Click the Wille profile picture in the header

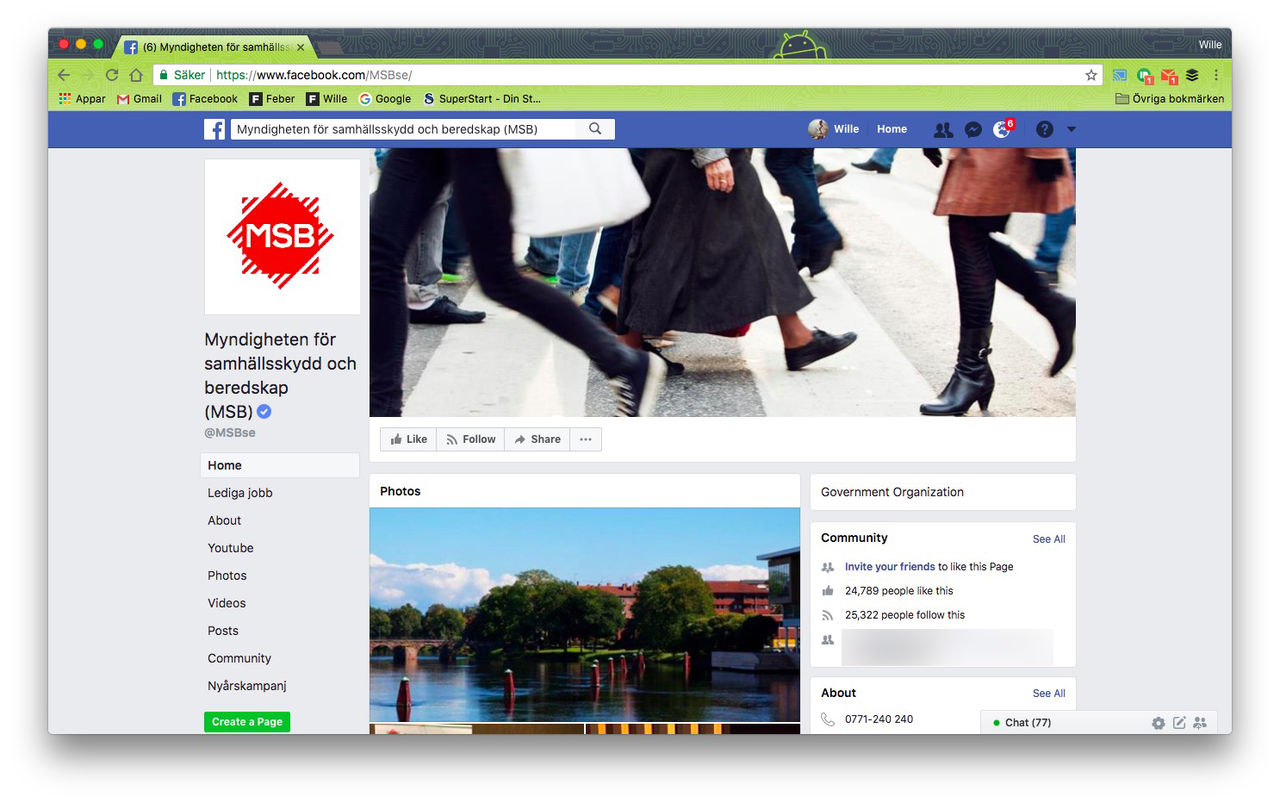click(818, 129)
